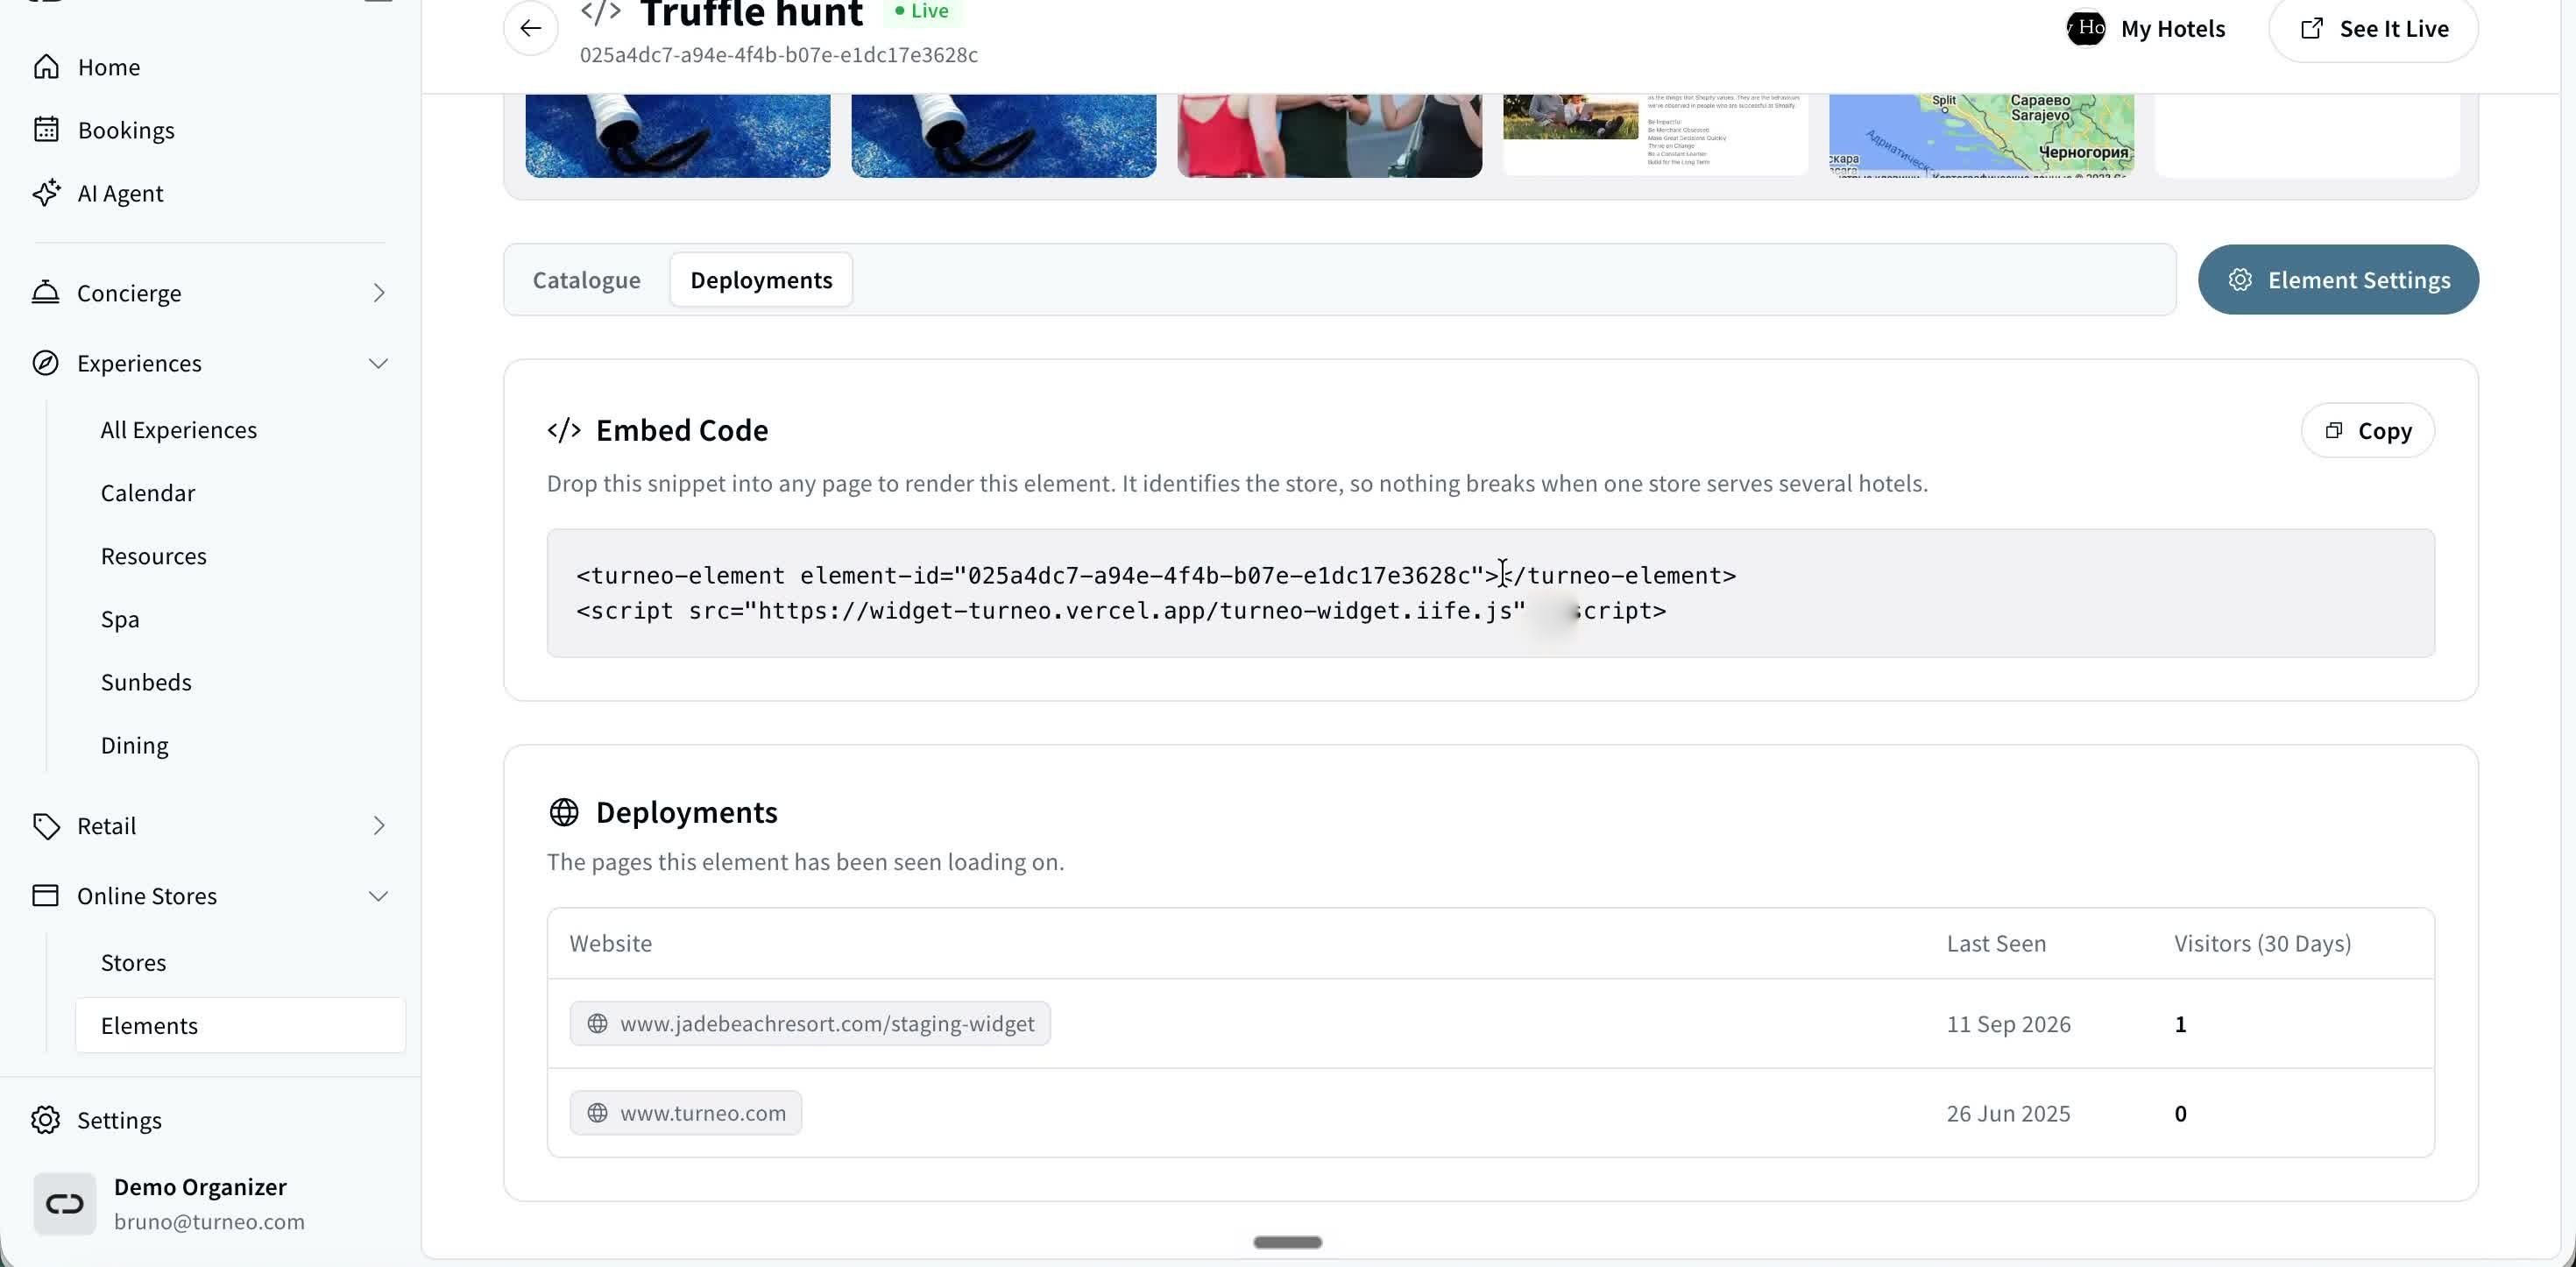Image resolution: width=2576 pixels, height=1267 pixels.
Task: Click the embed code snippet box
Action: (x=1491, y=593)
